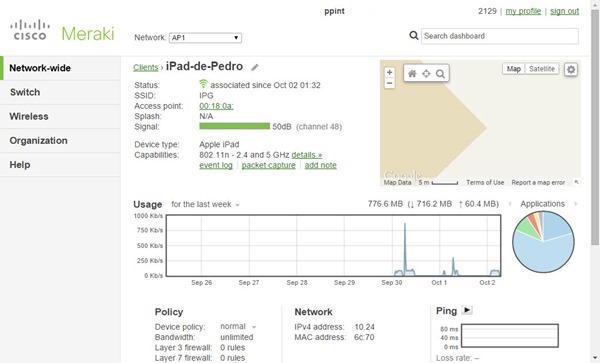600x363 pixels.
Task: Click IPv4 address value 10.24
Action: 364,327
